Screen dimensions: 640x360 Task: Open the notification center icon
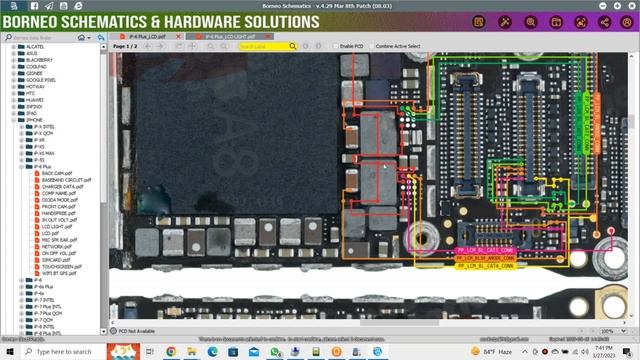627,351
